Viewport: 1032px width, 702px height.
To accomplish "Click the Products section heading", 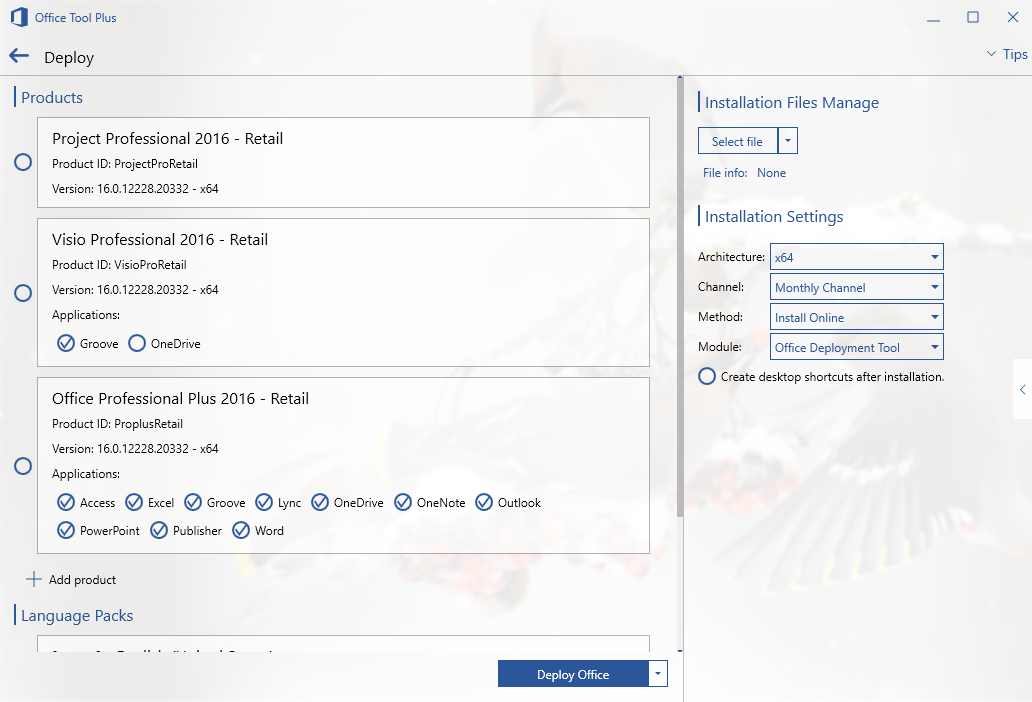I will (52, 97).
